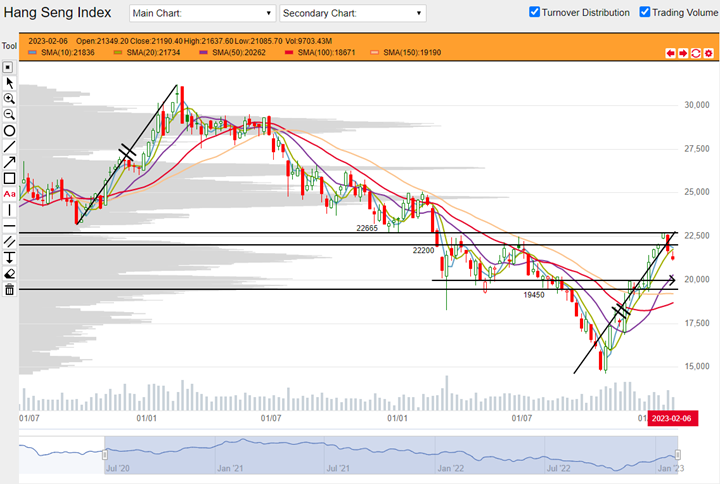The height and width of the screenshot is (484, 720).
Task: Click the 25,000 axis label
Action: pyautogui.click(x=697, y=191)
